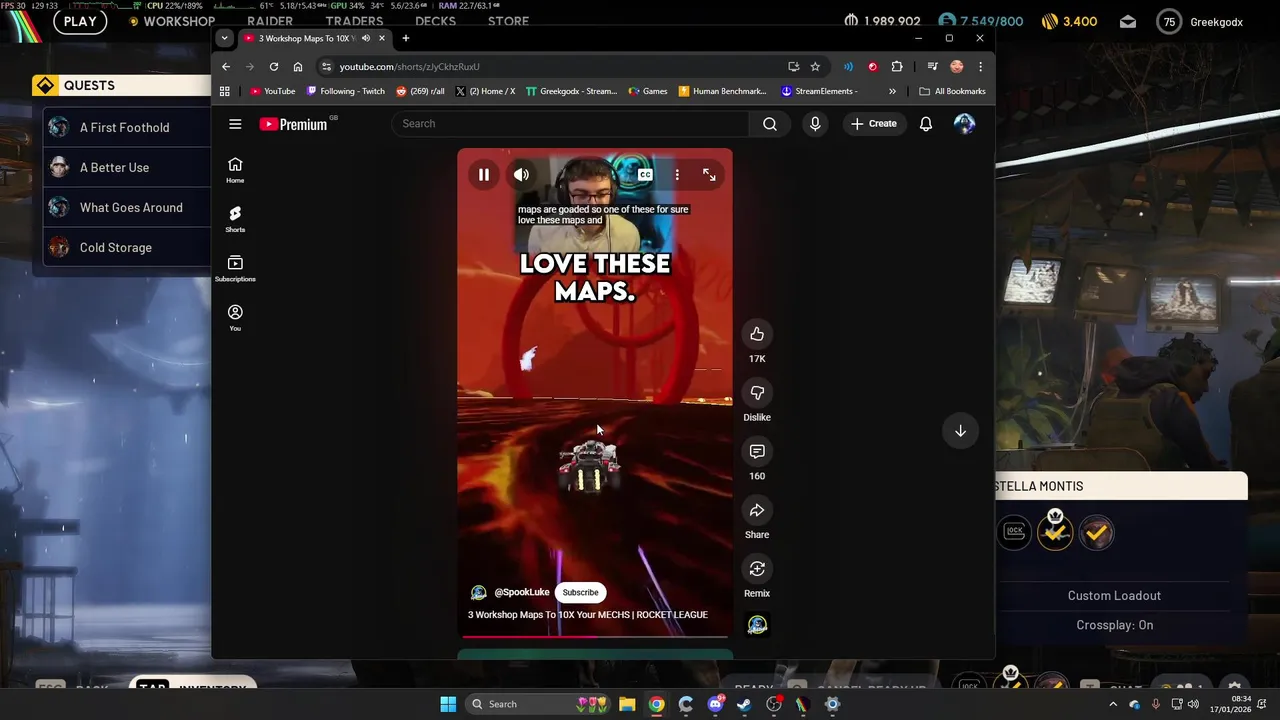Reload the YouTube page
Viewport: 1280px width, 720px height.
[274, 67]
